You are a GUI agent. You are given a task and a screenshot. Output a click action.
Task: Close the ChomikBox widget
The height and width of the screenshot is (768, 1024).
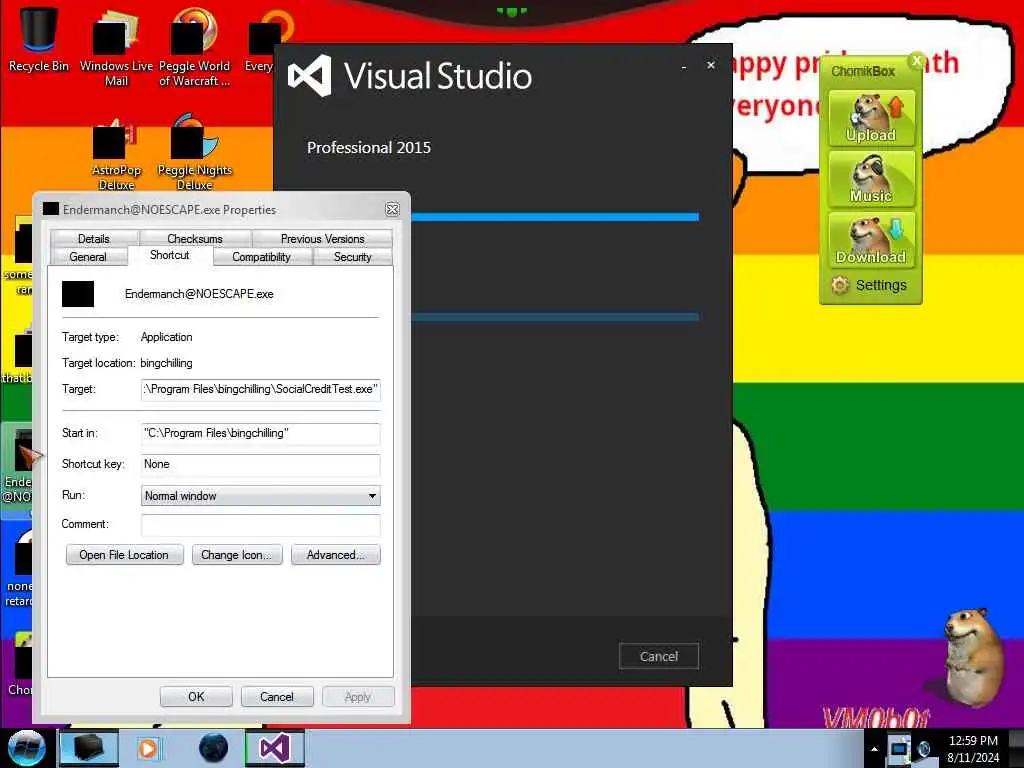916,61
